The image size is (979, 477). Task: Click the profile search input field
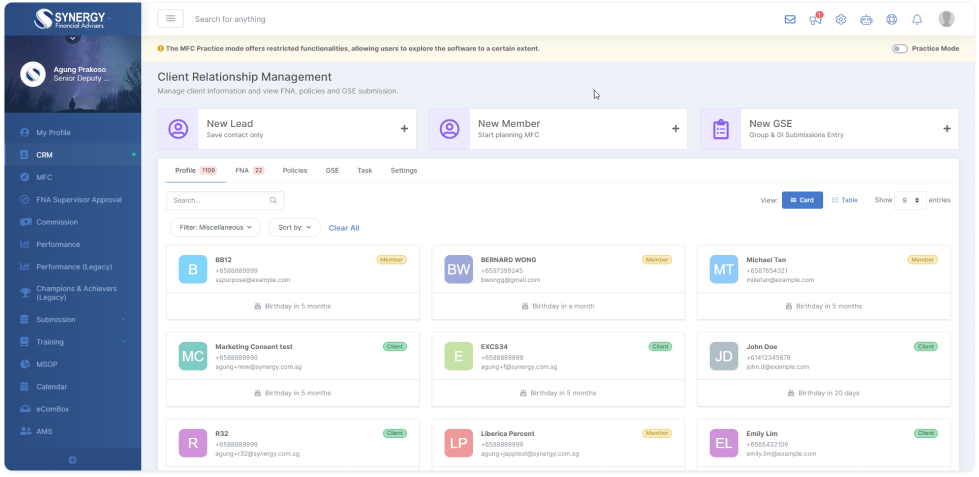220,200
